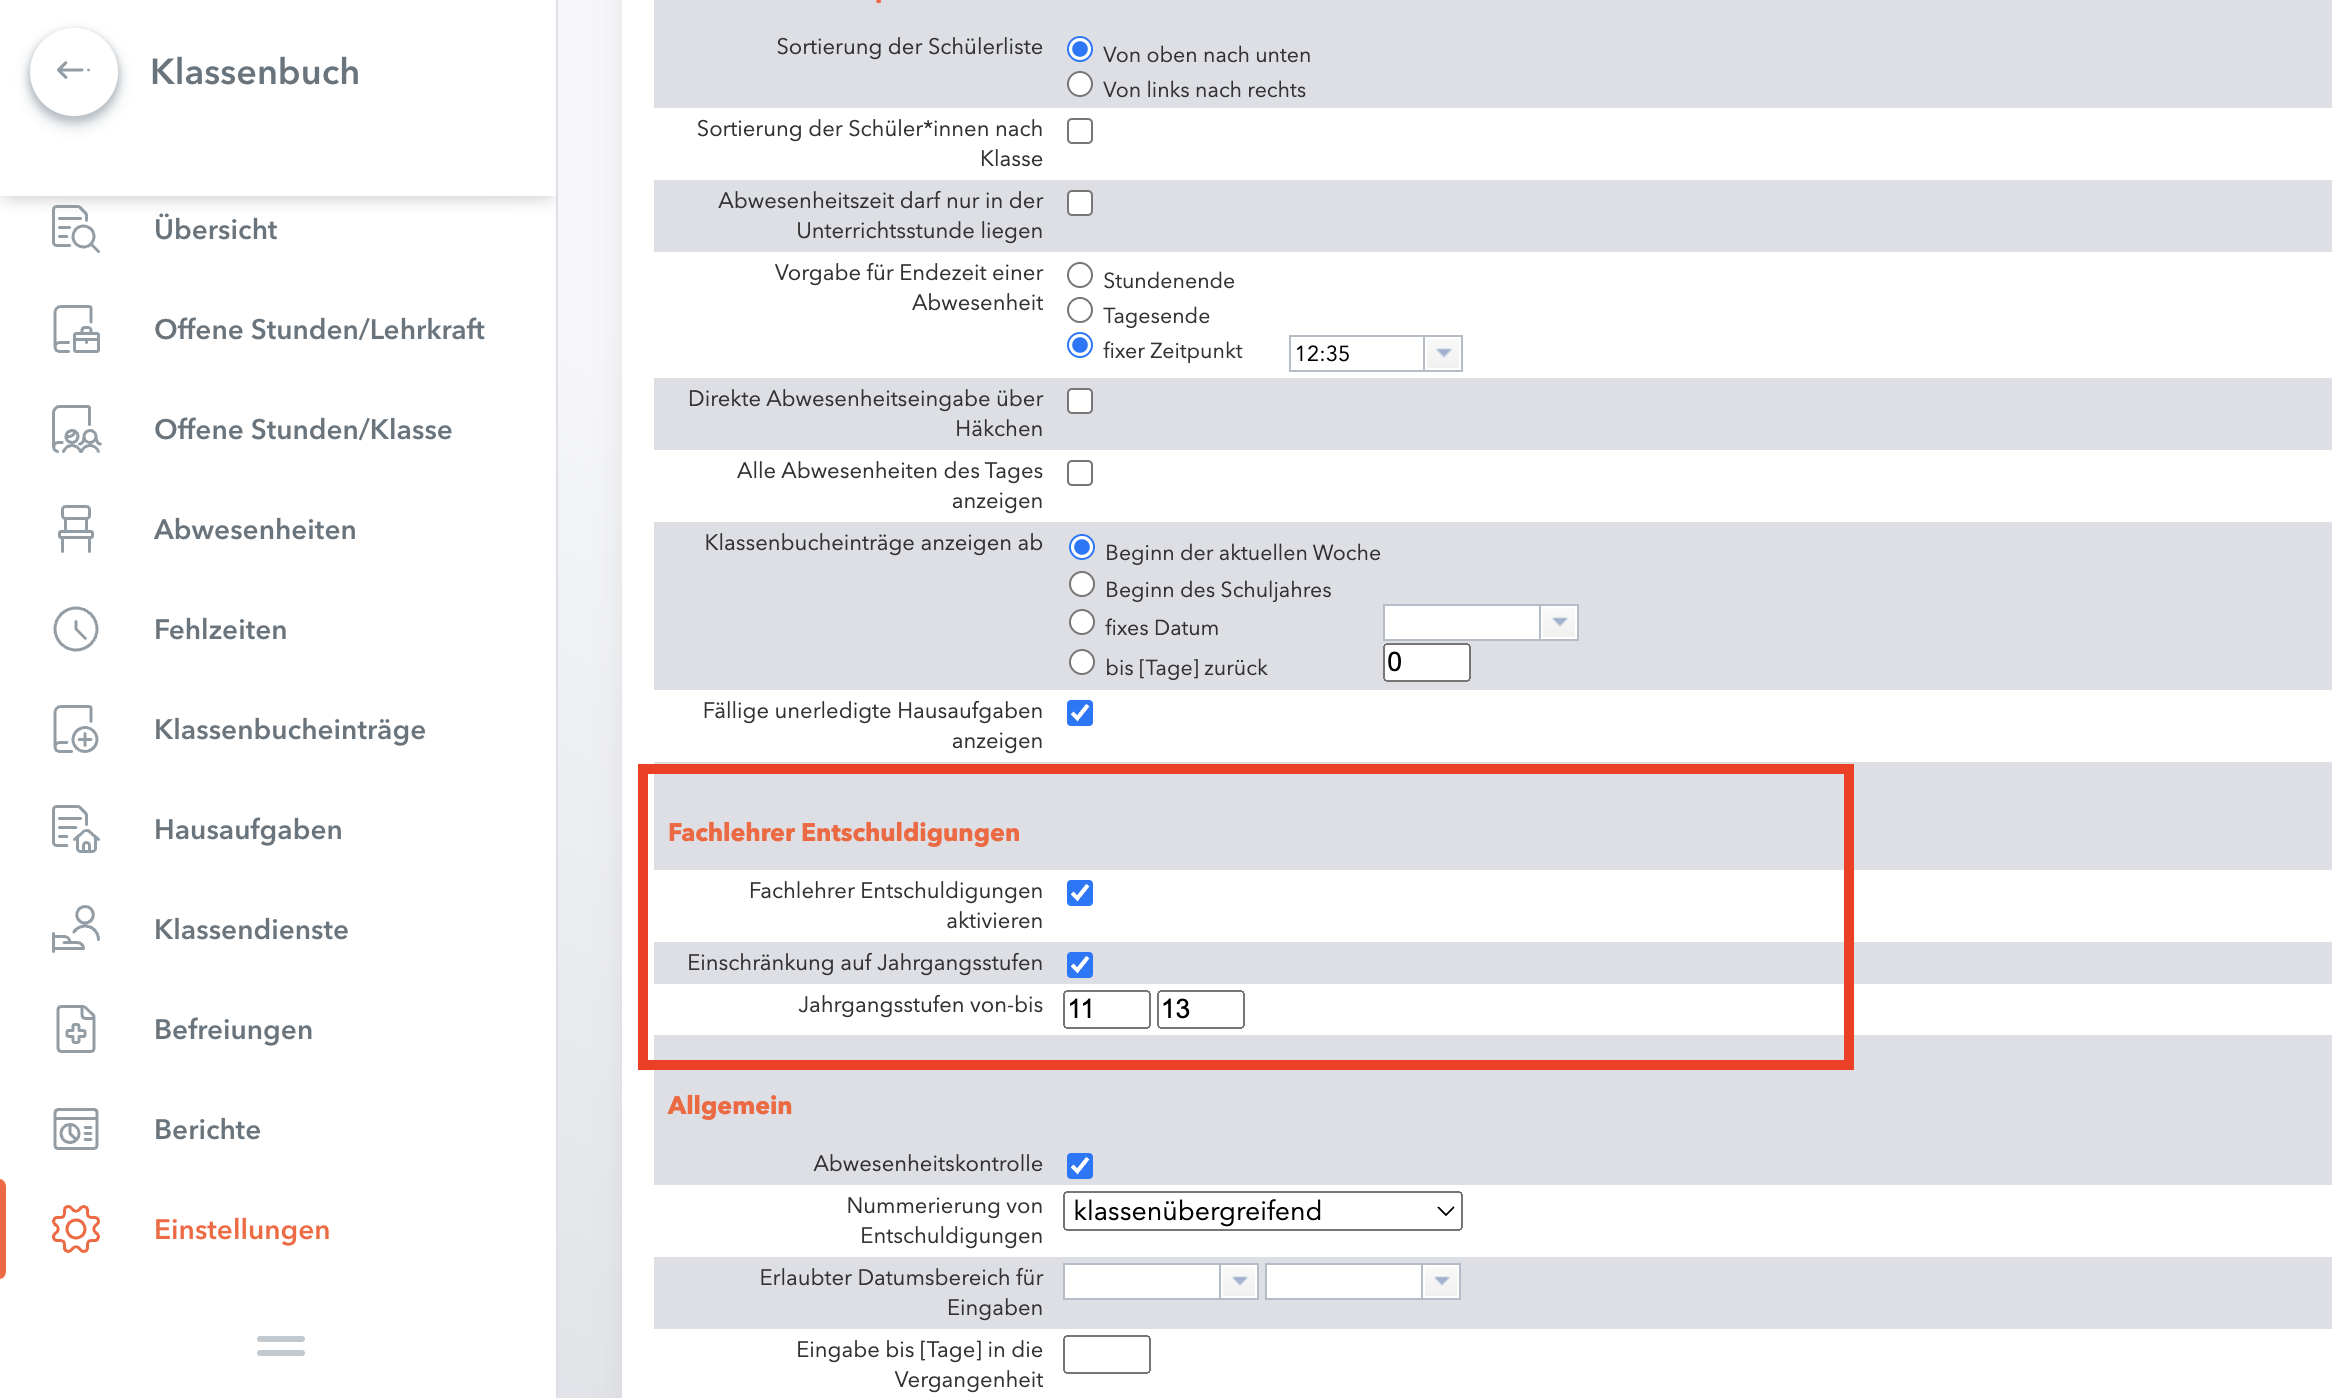
Task: Open the fixer Zeitpunkt 12:35 time dropdown
Action: click(1443, 353)
